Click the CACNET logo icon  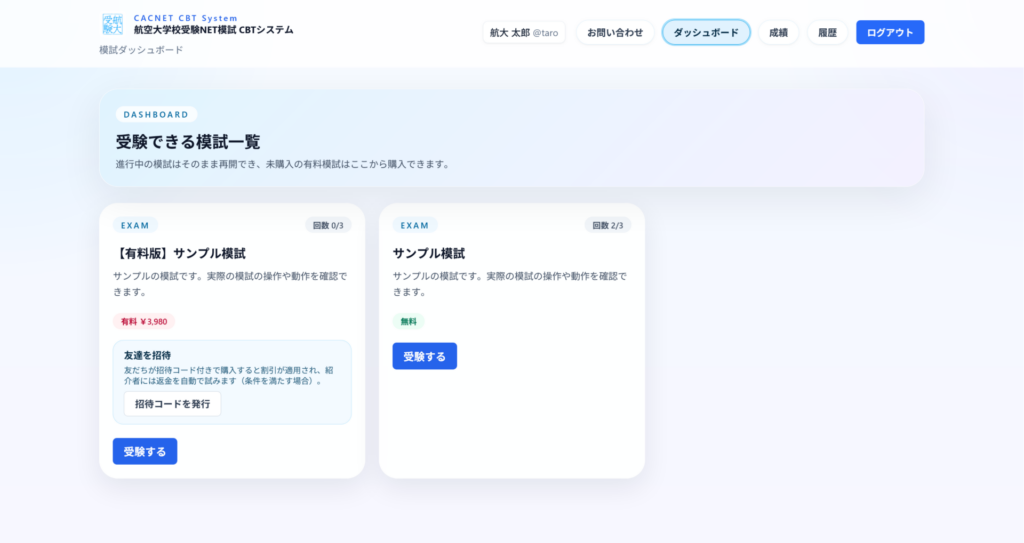(x=113, y=24)
